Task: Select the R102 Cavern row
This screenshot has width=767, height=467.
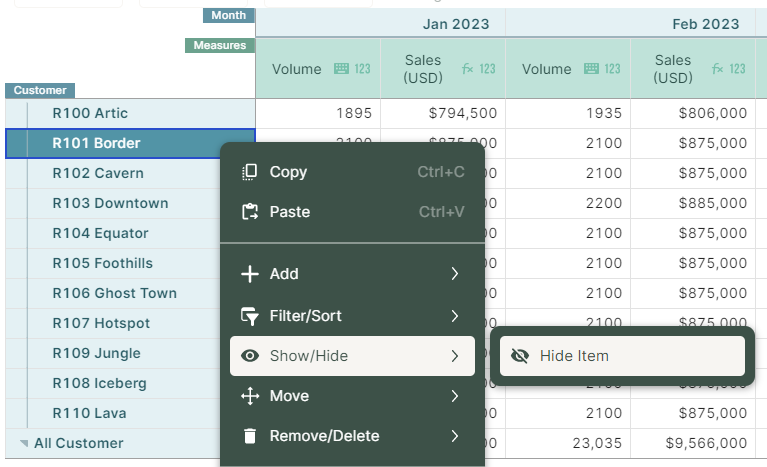Action: click(x=113, y=173)
